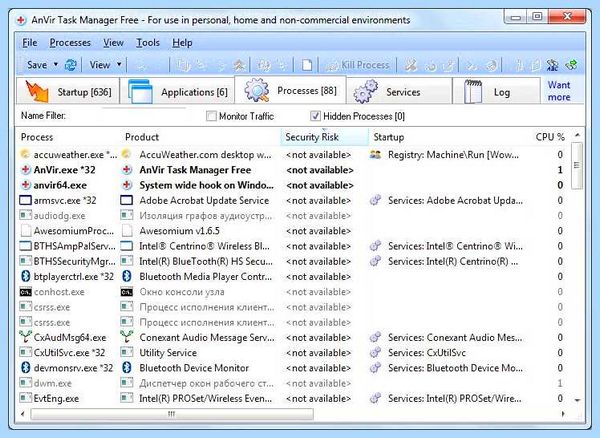This screenshot has width=600, height=438.
Task: Click the green arrows toolbar icon at far right
Action: [571, 65]
